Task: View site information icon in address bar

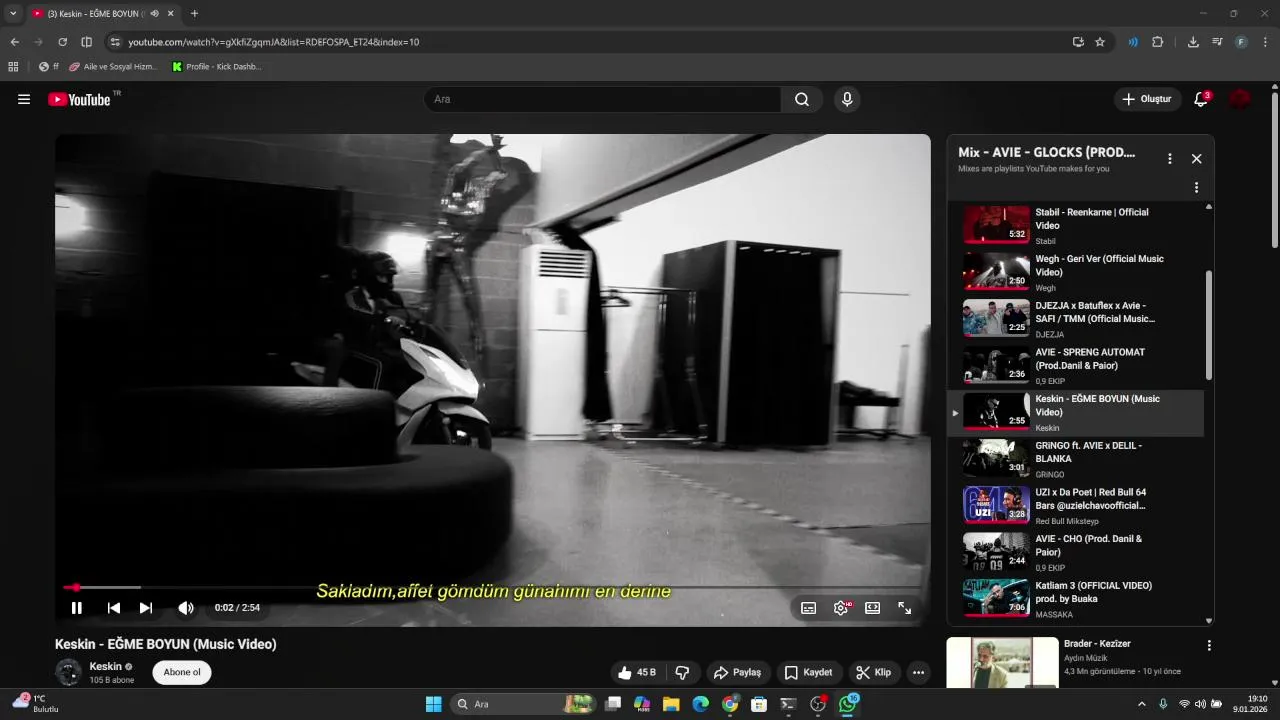Action: click(x=115, y=42)
